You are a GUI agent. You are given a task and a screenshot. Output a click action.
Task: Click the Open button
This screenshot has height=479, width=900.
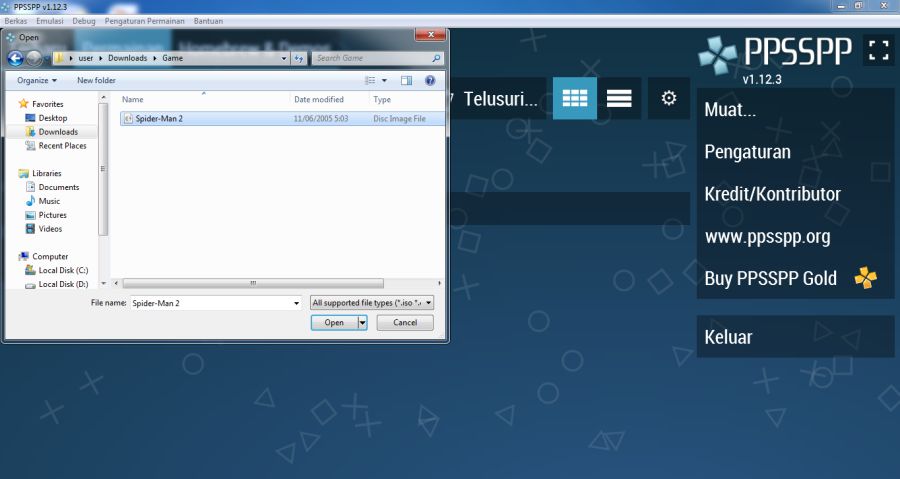coord(333,323)
